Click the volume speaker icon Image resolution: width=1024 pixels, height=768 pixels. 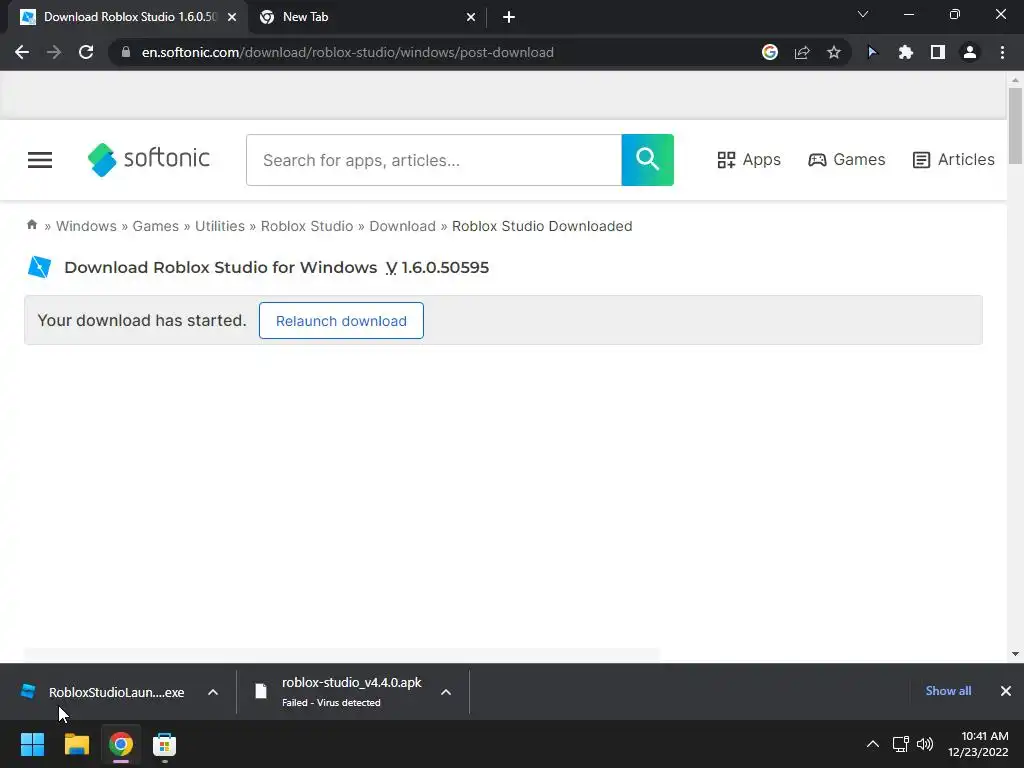[x=925, y=744]
